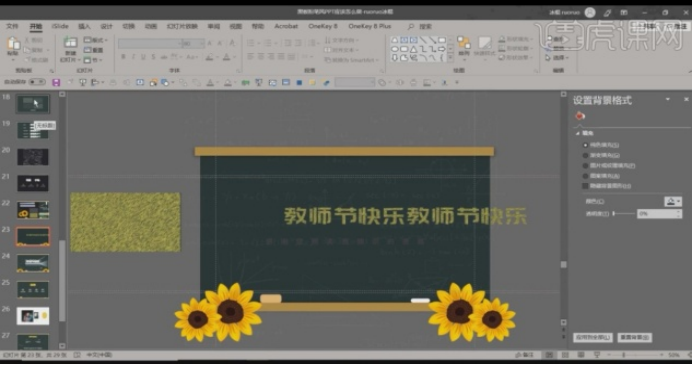Screen dimensions: 692x365
Task: Switch to the iSlide ribbon tab
Action: point(60,26)
